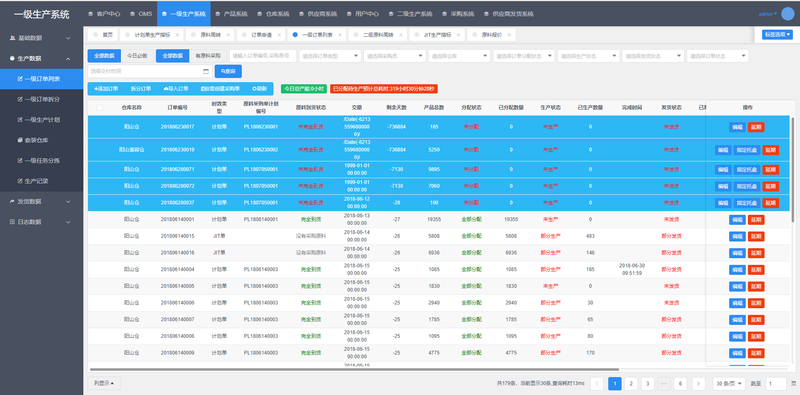The height and width of the screenshot is (395, 800).
Task: Open 仓库系统 in top navigation
Action: 273,14
